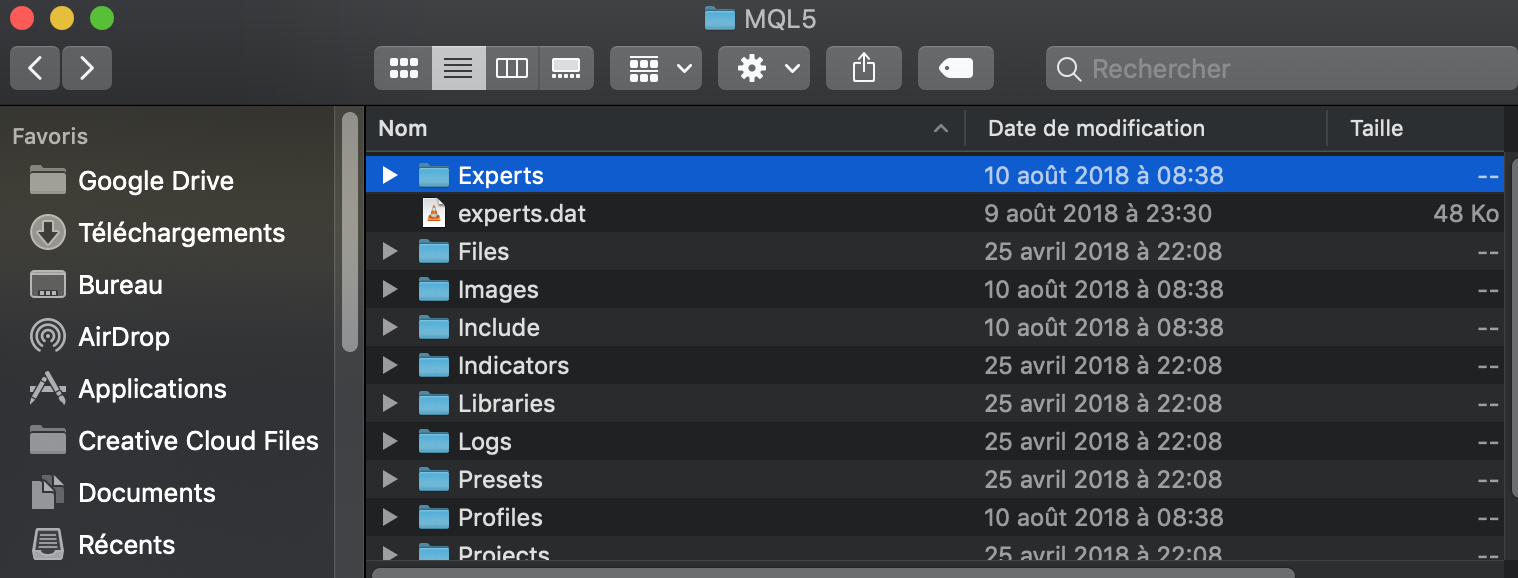
Task: Select the Profiles folder icon
Action: pos(434,517)
